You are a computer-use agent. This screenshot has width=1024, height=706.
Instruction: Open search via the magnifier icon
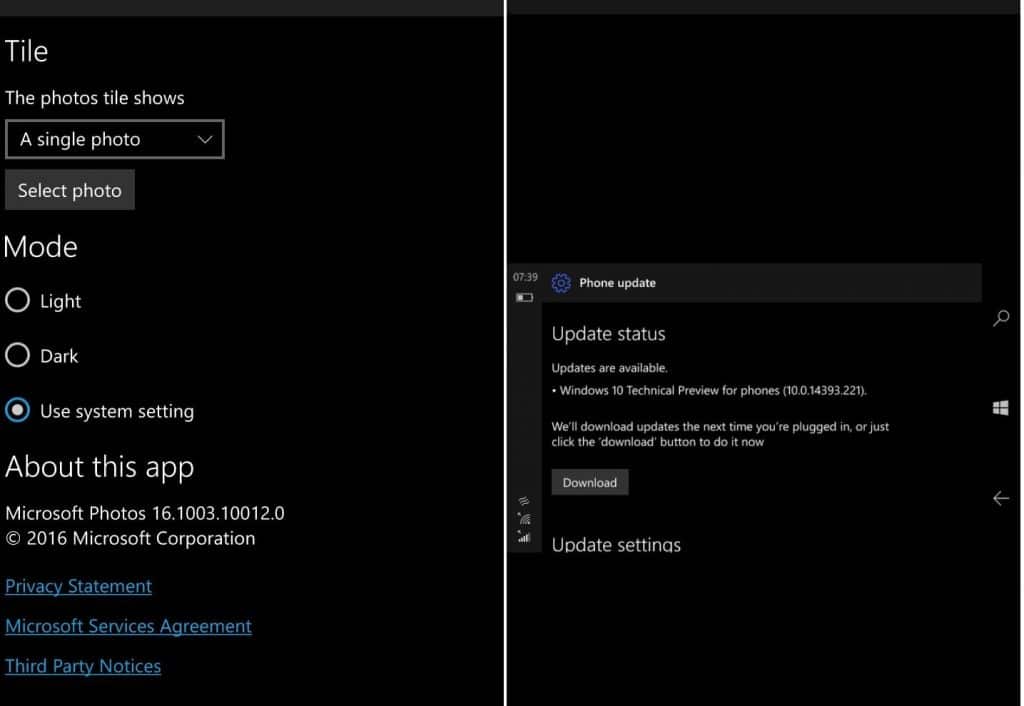pyautogui.click(x=1001, y=318)
